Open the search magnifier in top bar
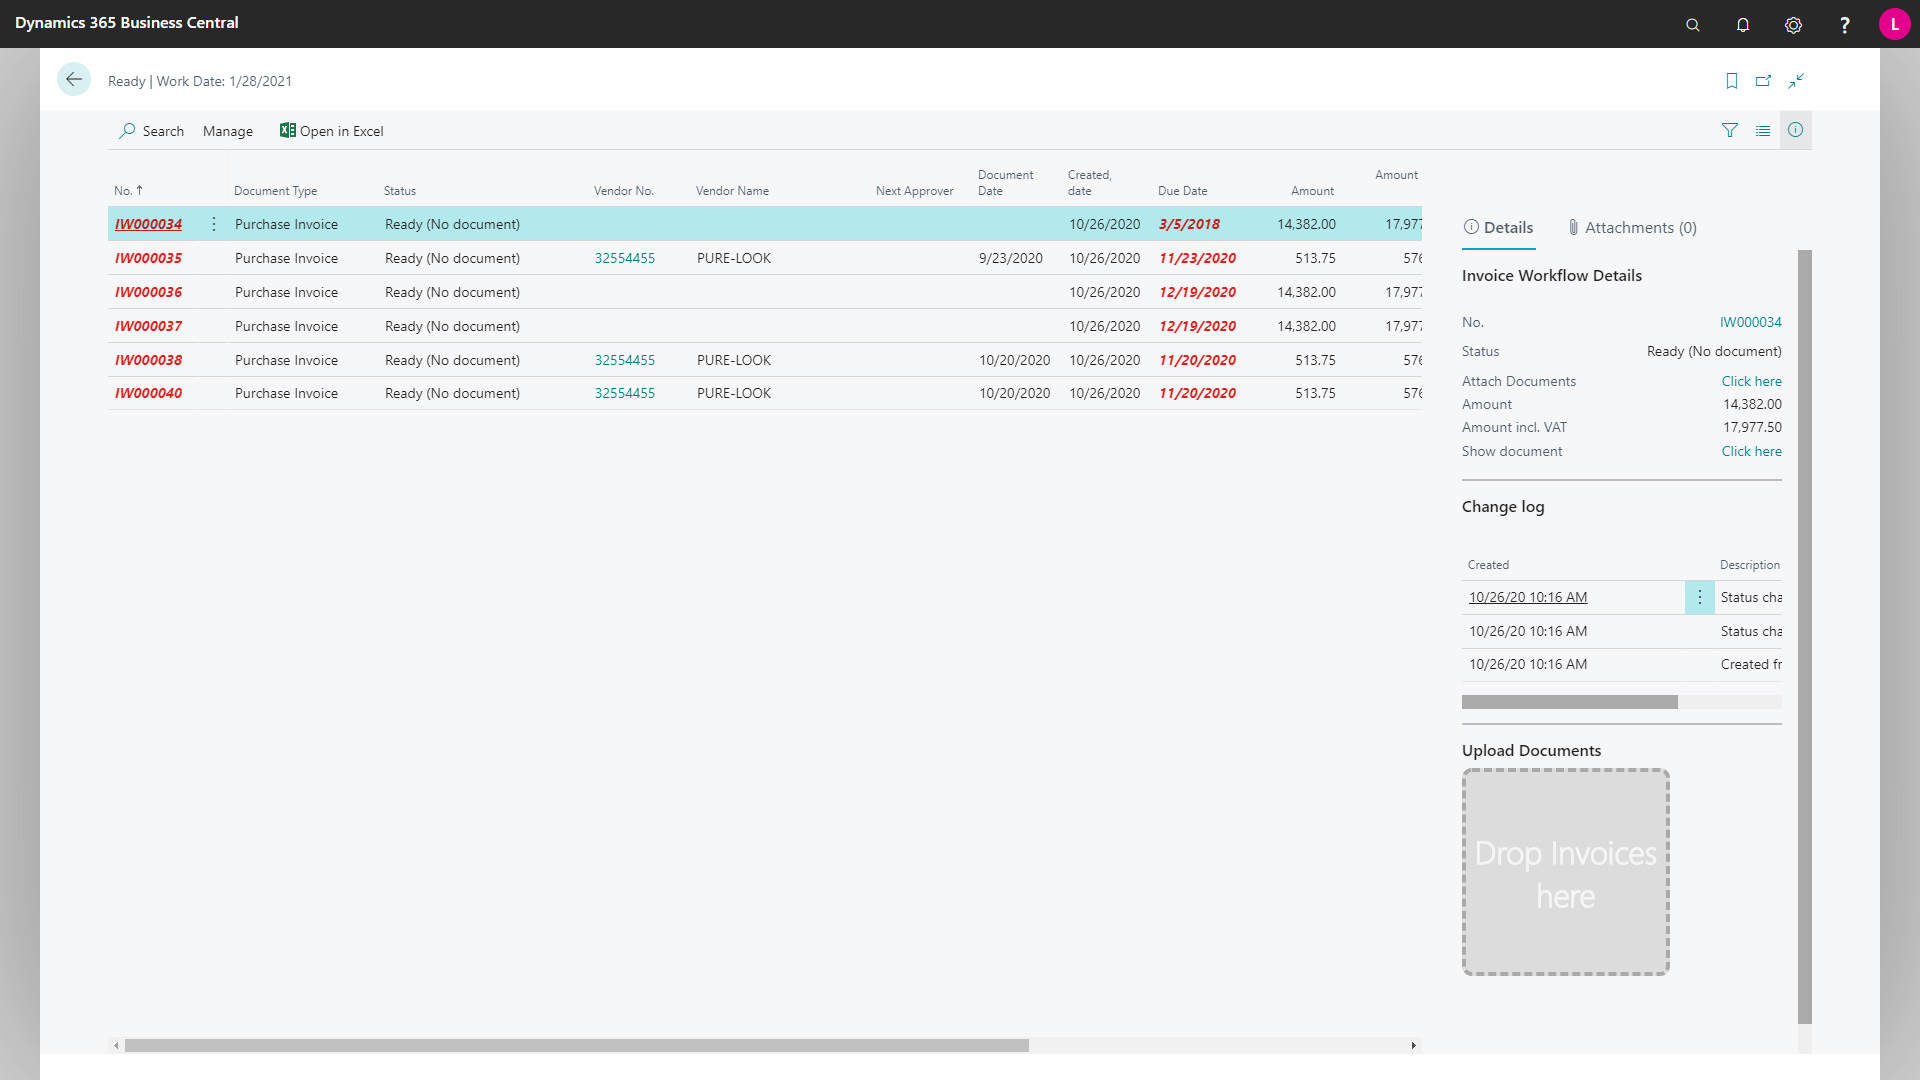This screenshot has height=1080, width=1920. coord(1693,25)
